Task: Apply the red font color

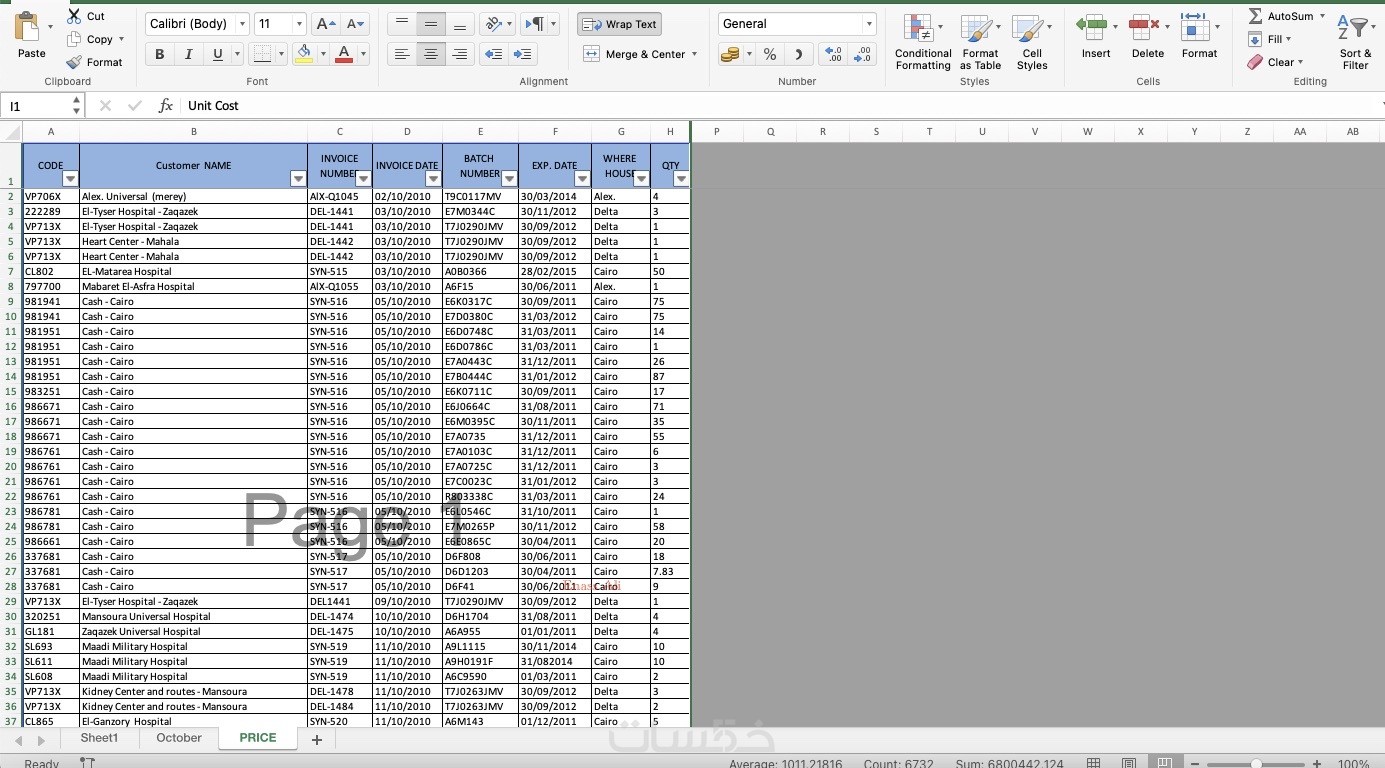Action: click(x=344, y=54)
